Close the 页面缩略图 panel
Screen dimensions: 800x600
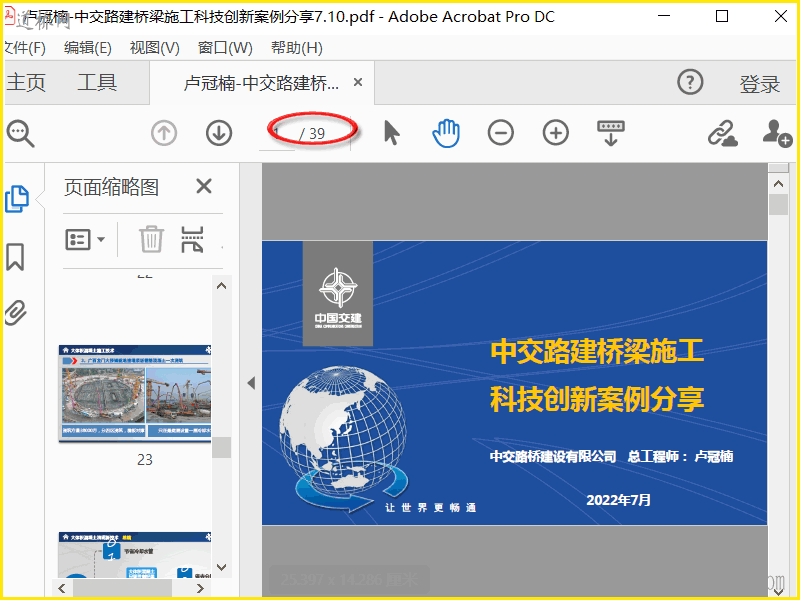coord(204,186)
